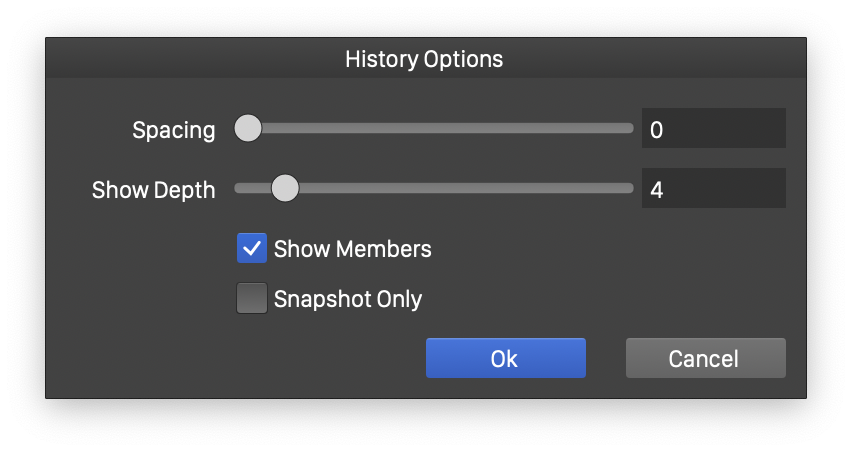Image resolution: width=852 pixels, height=452 pixels.
Task: Click the History Options title bar
Action: click(424, 59)
